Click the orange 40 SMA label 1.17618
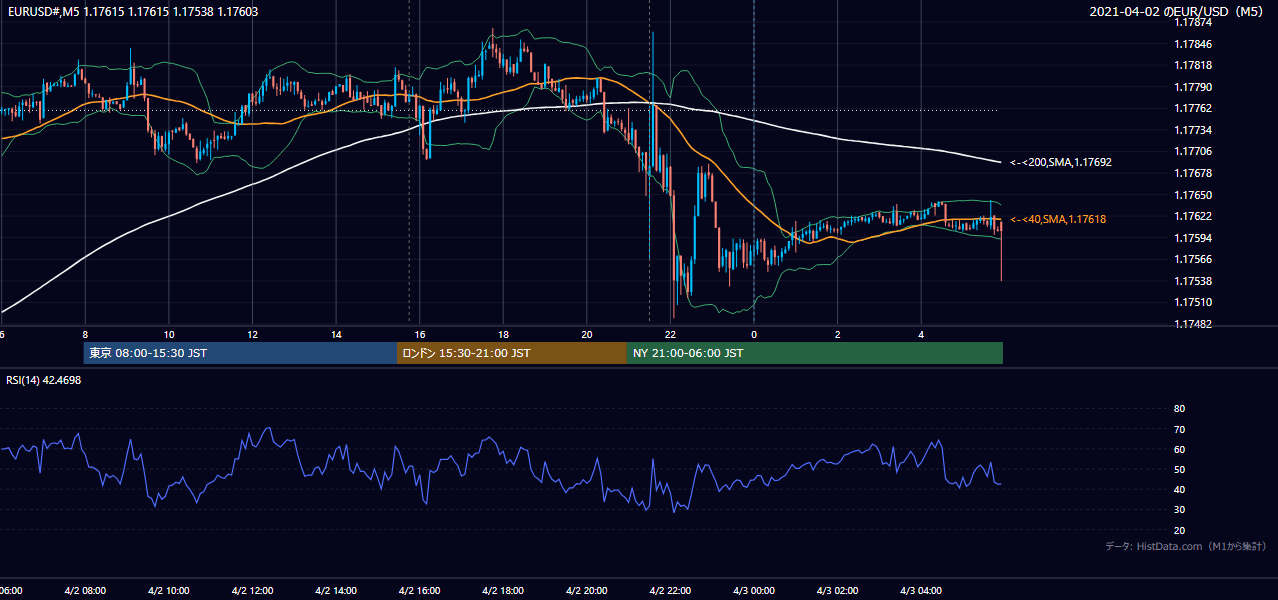This screenshot has width=1278, height=600. coord(1057,219)
